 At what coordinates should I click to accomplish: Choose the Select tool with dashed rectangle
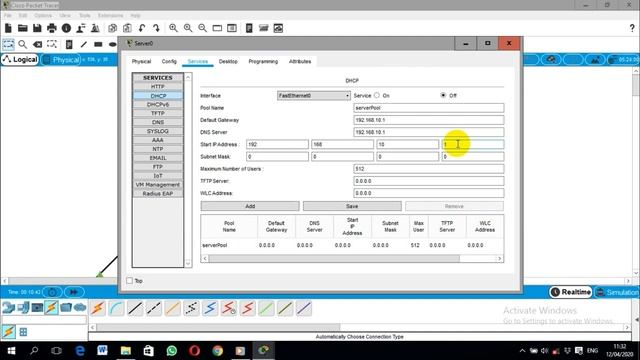coord(8,44)
